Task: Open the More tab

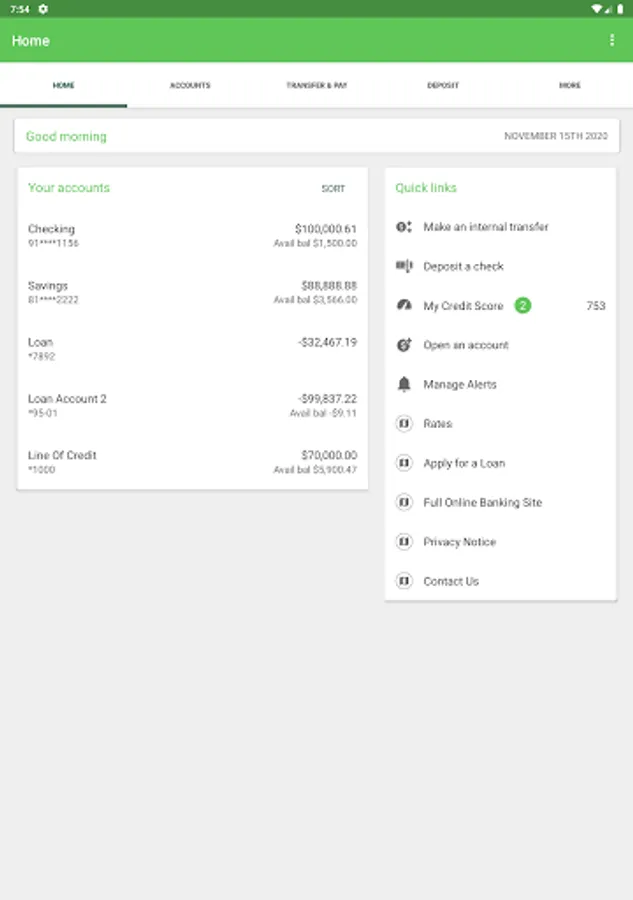Action: coord(570,85)
